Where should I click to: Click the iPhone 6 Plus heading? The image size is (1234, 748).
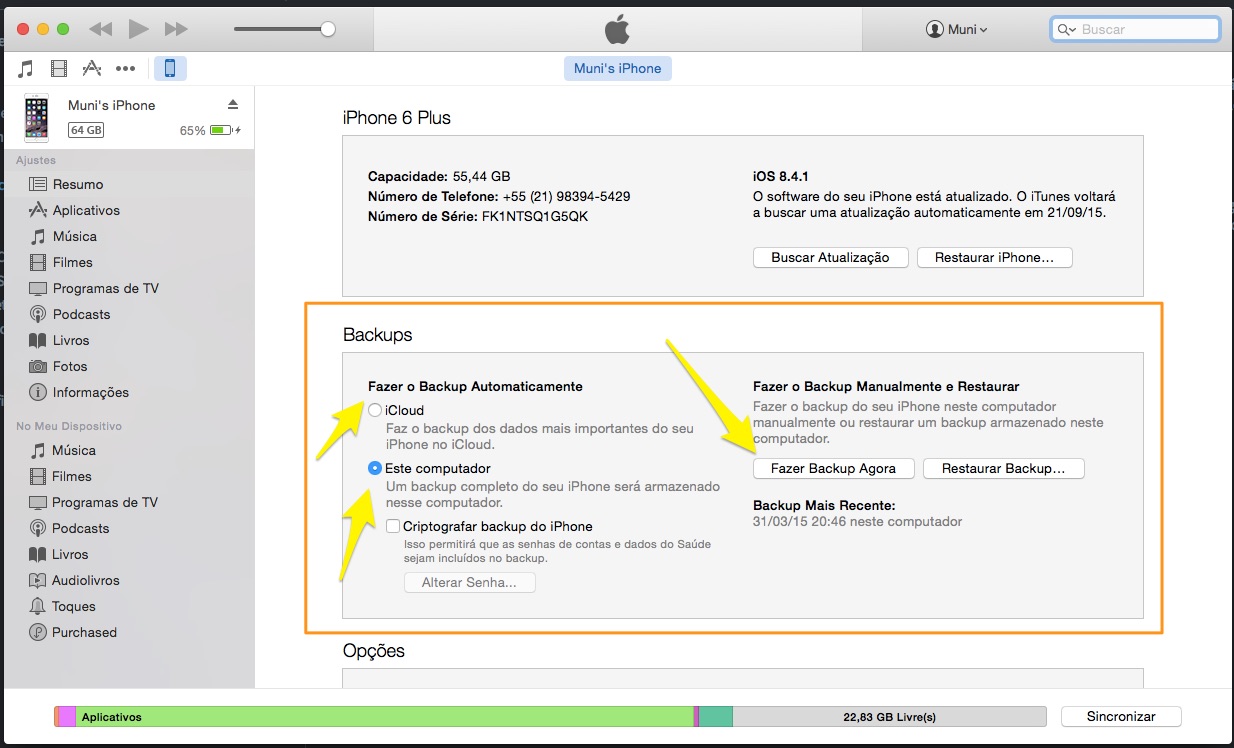397,117
